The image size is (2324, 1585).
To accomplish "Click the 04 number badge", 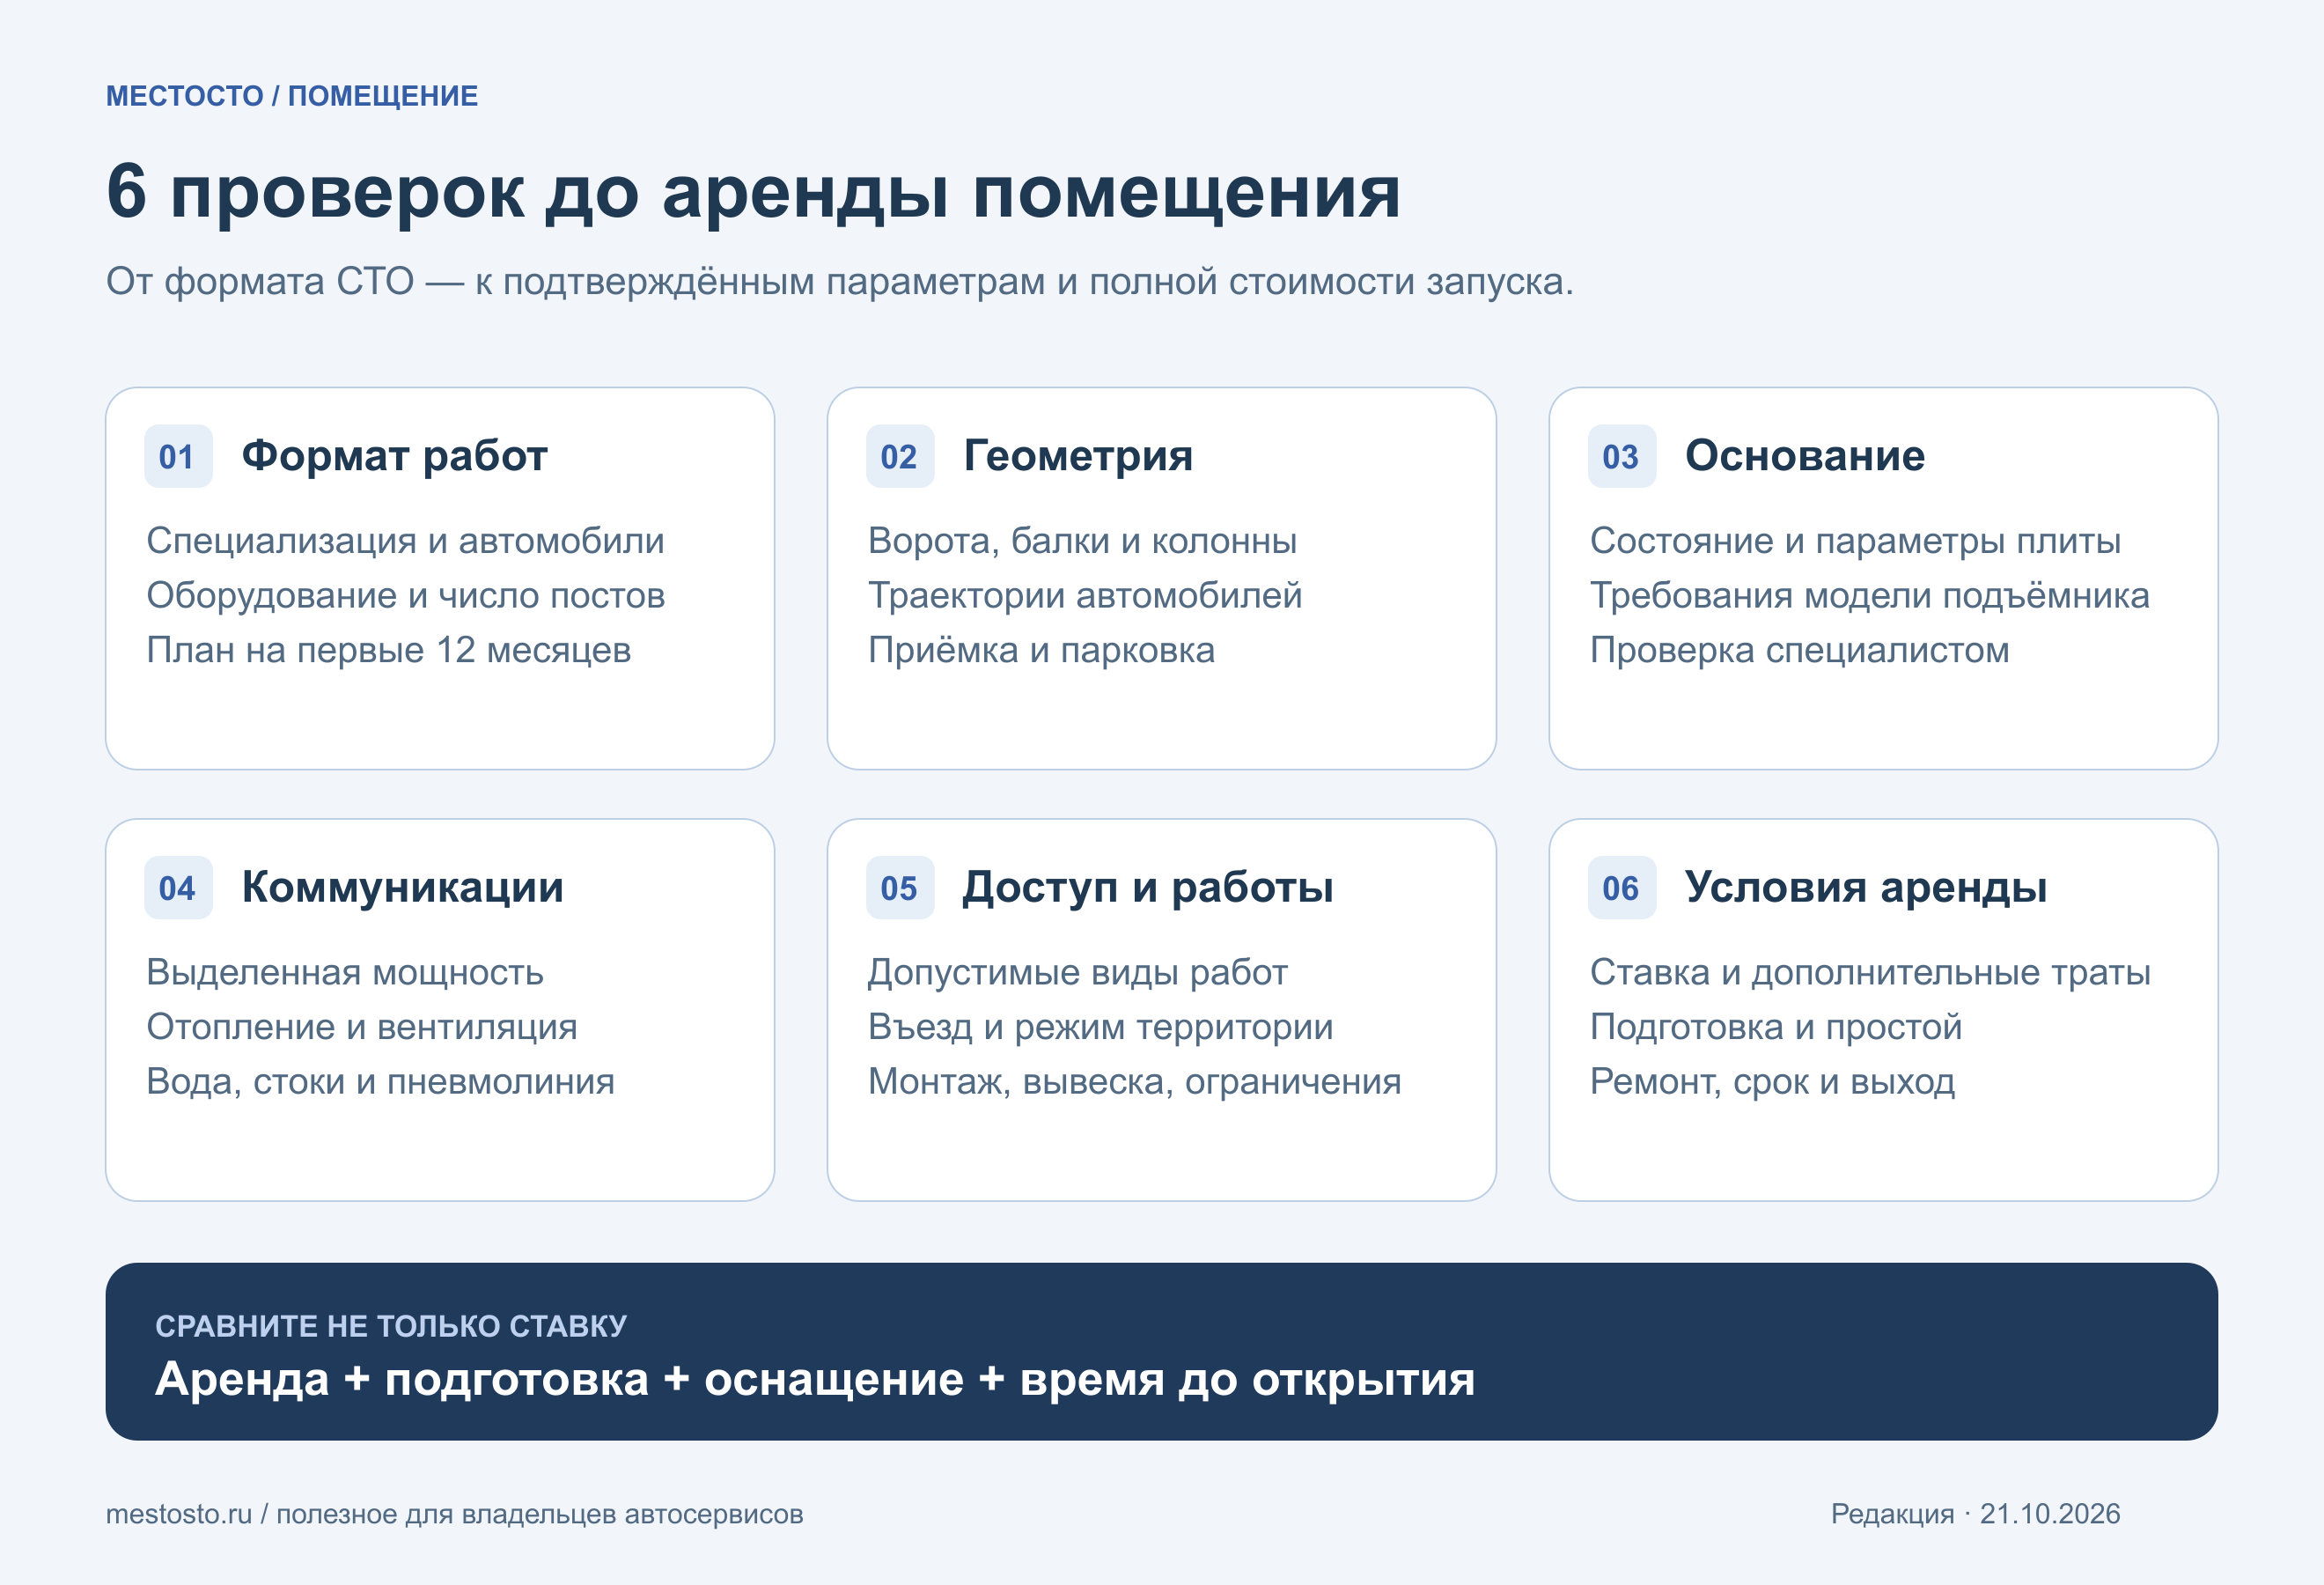I will pos(178,888).
